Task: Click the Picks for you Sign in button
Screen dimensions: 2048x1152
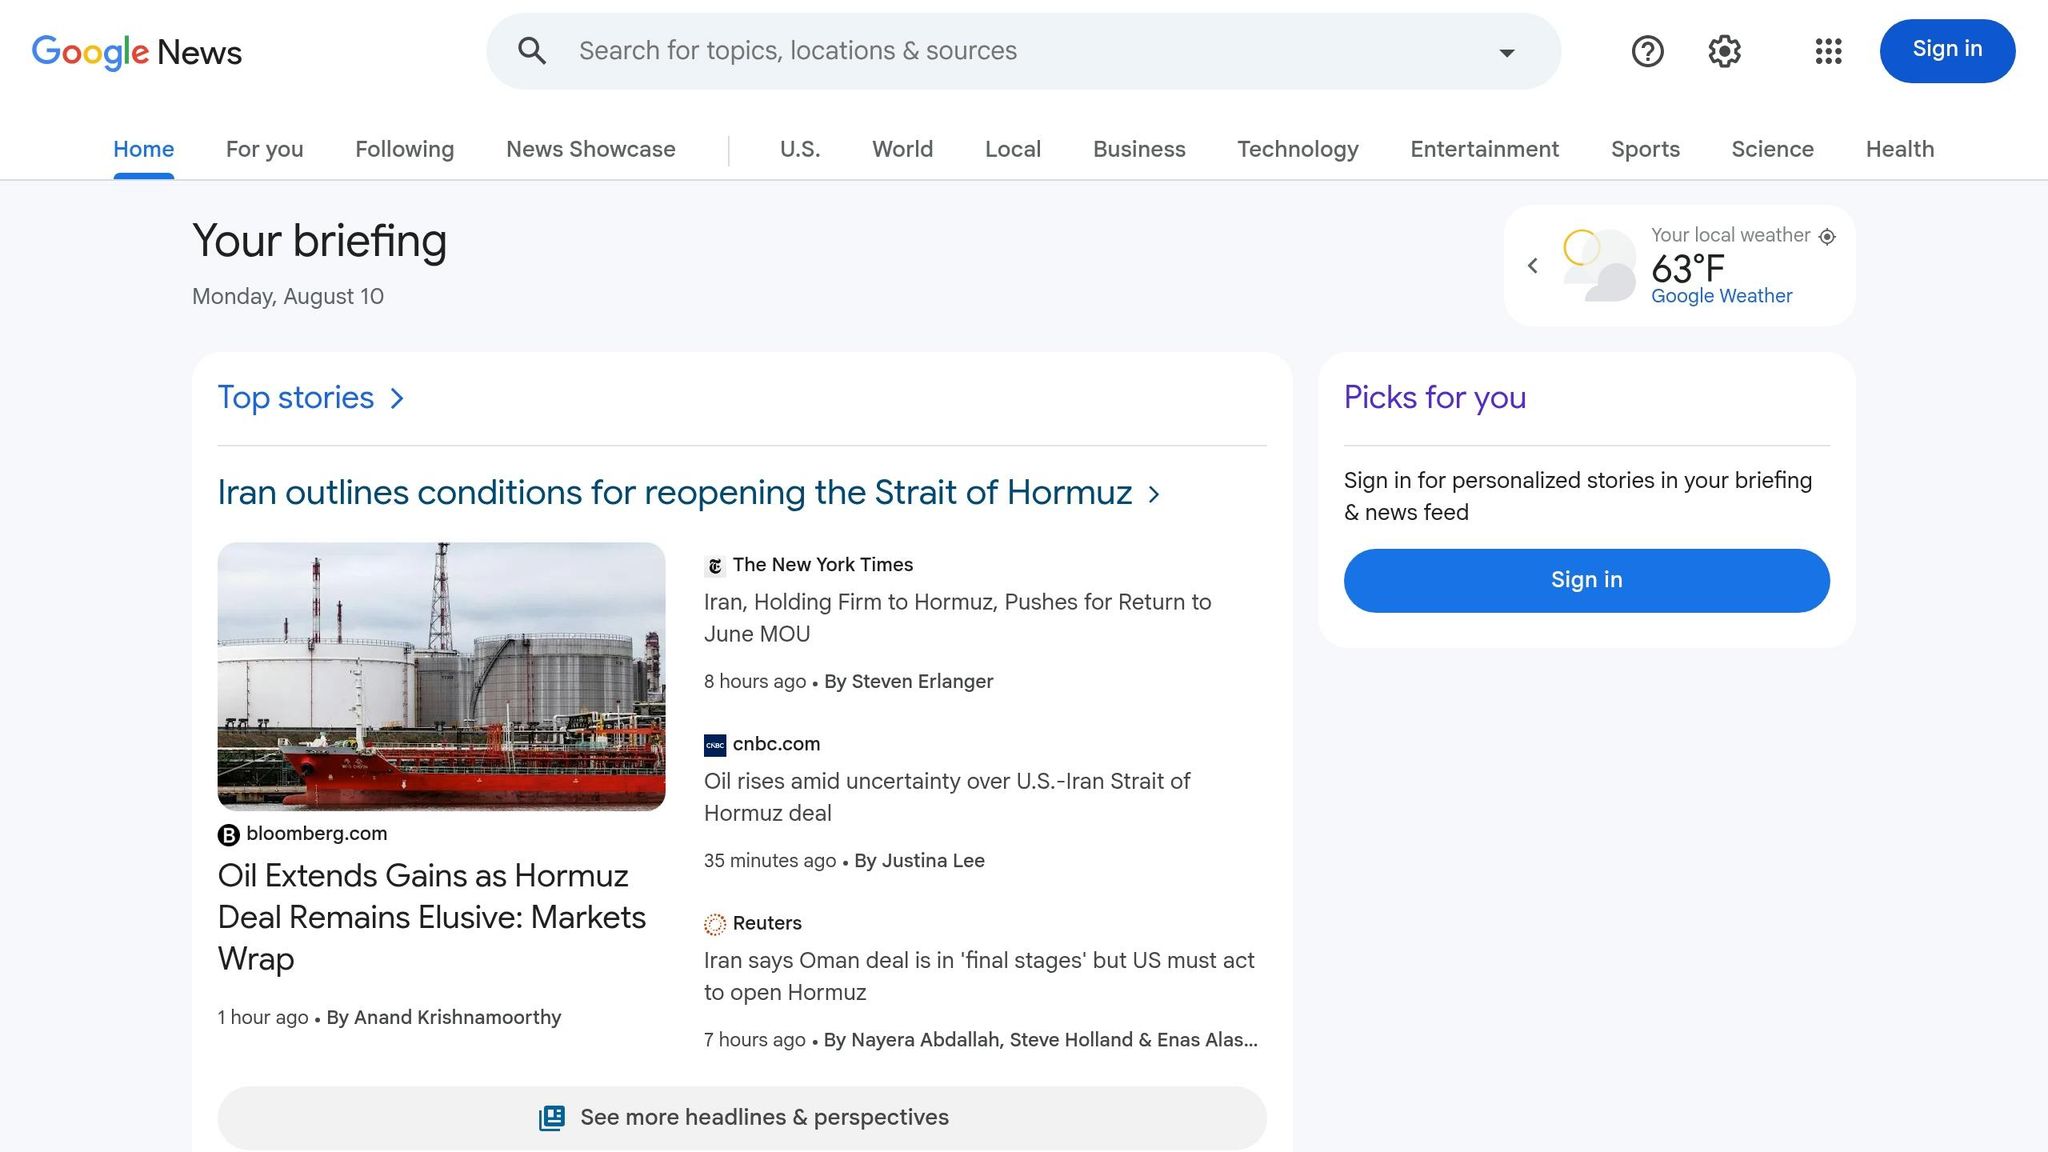Action: (1586, 580)
